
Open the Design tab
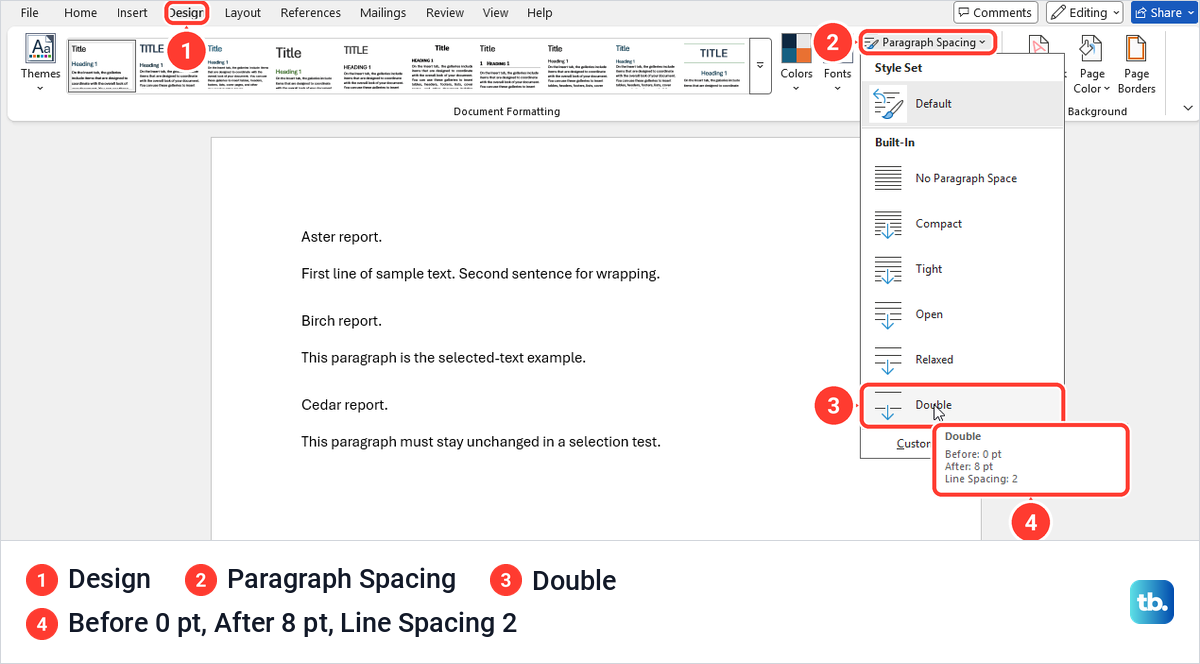(x=185, y=13)
